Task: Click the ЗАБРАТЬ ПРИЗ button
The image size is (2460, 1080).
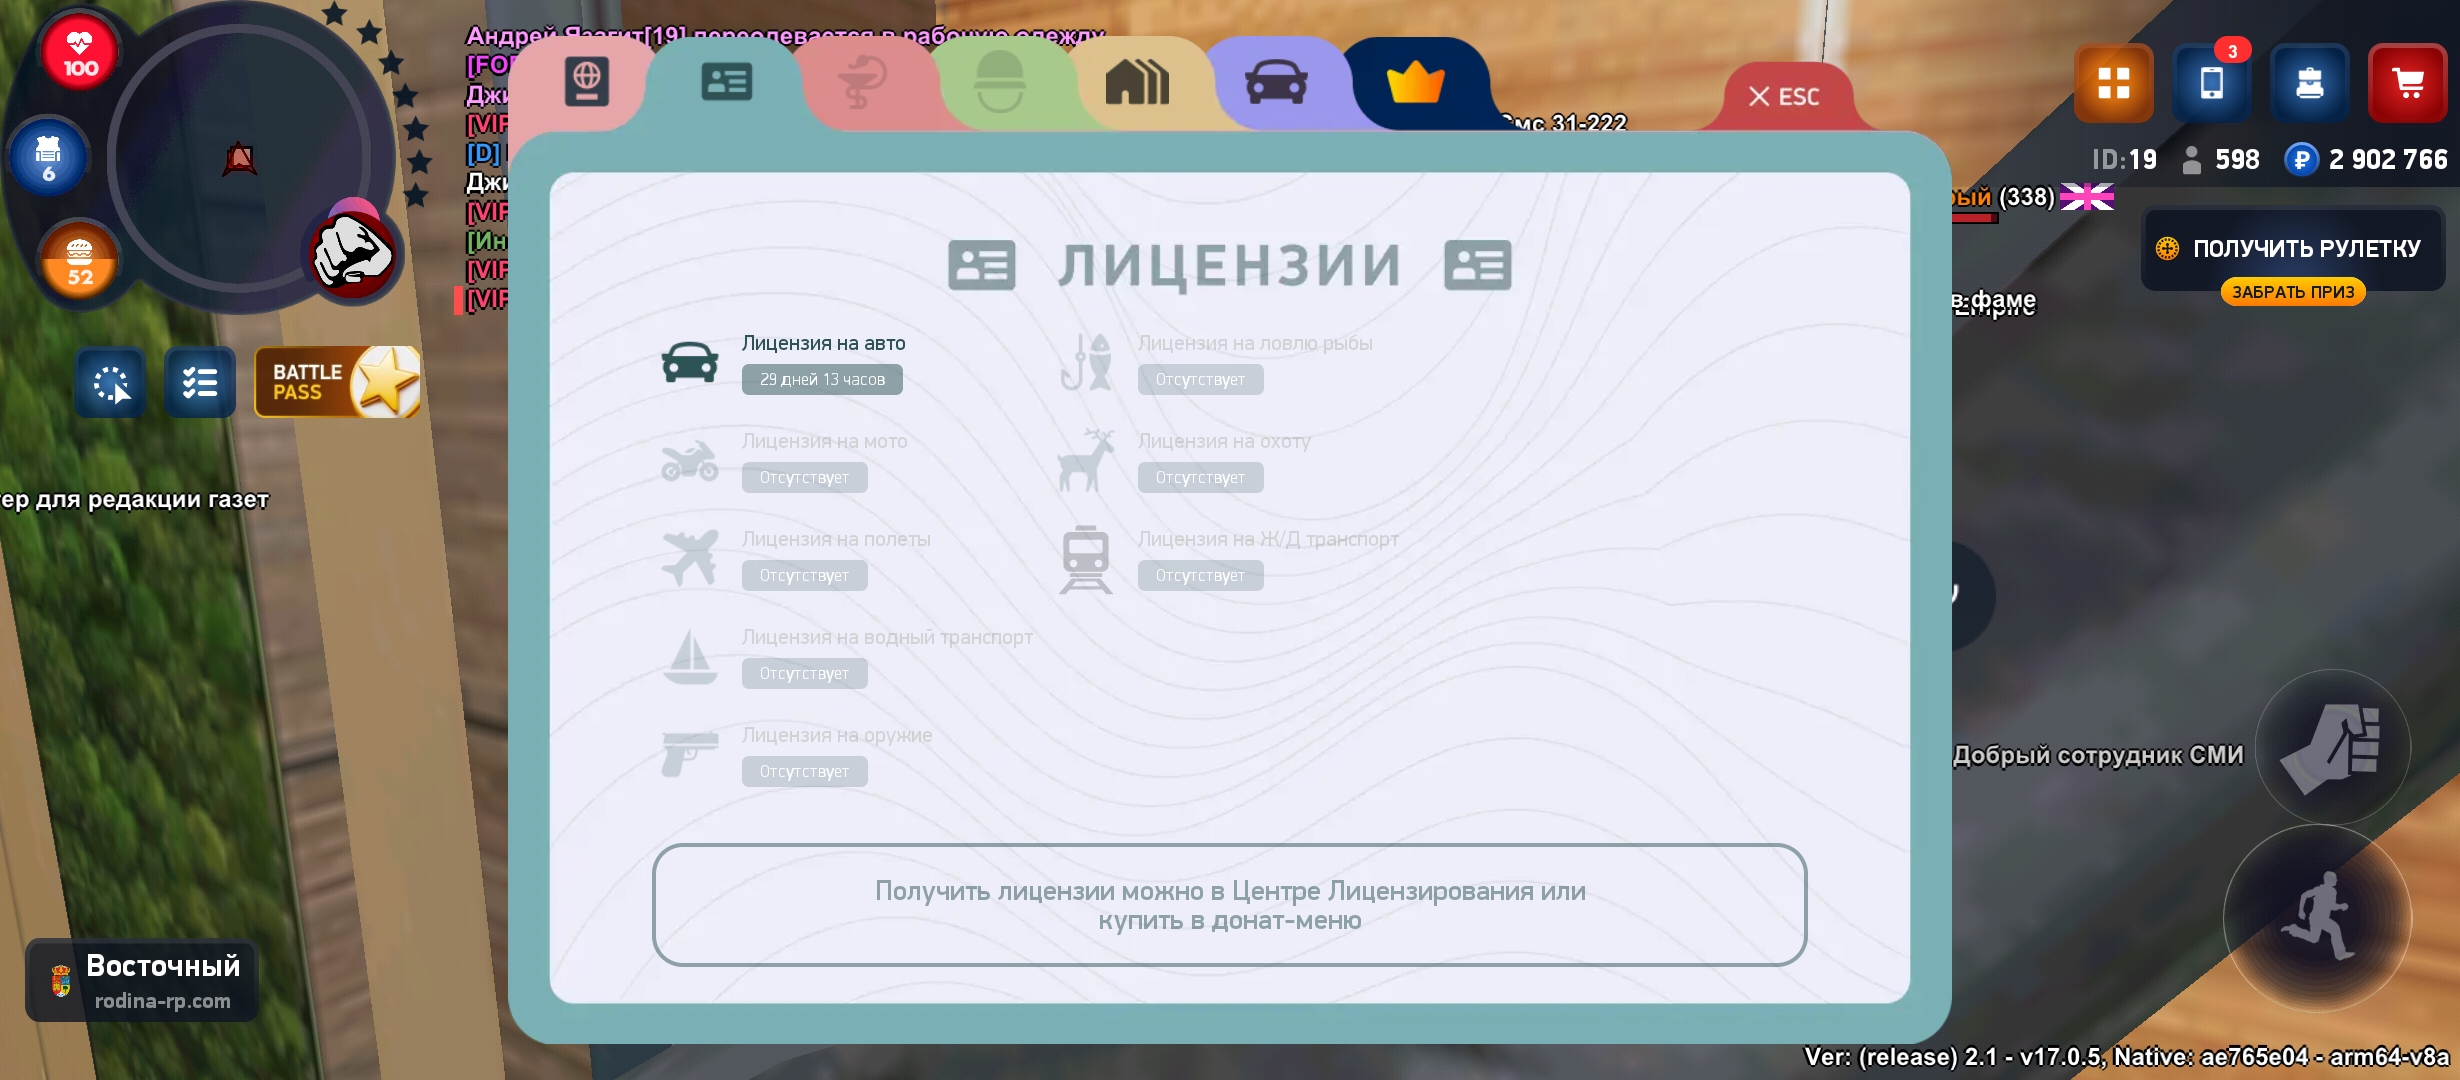Action: click(x=2292, y=292)
